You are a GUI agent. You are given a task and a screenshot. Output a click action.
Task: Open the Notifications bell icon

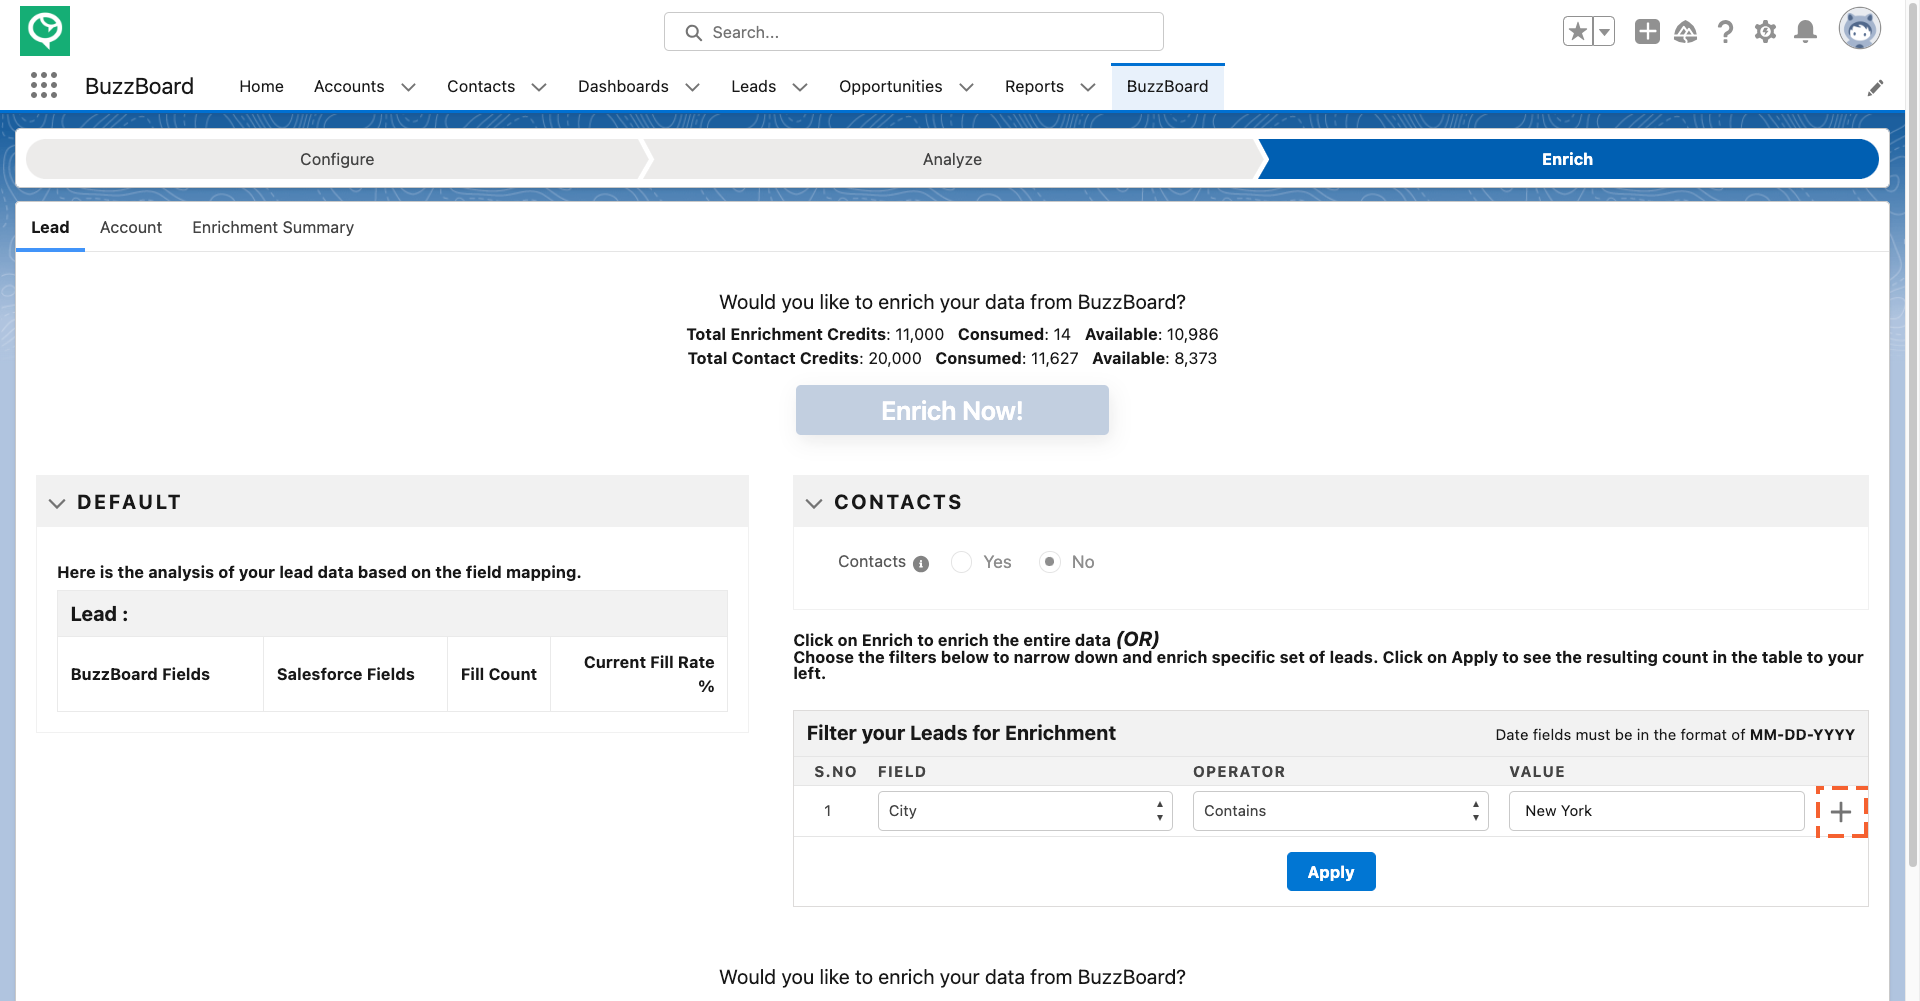click(x=1806, y=32)
